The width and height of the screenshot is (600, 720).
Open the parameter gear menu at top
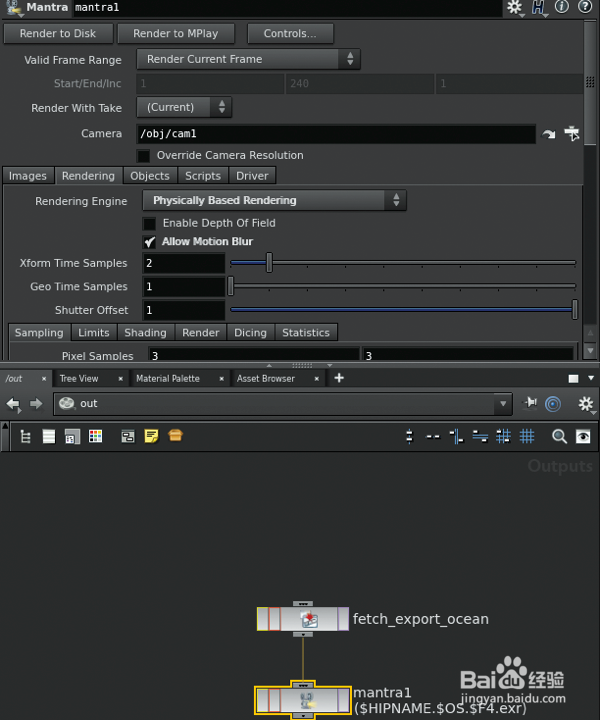pyautogui.click(x=515, y=8)
